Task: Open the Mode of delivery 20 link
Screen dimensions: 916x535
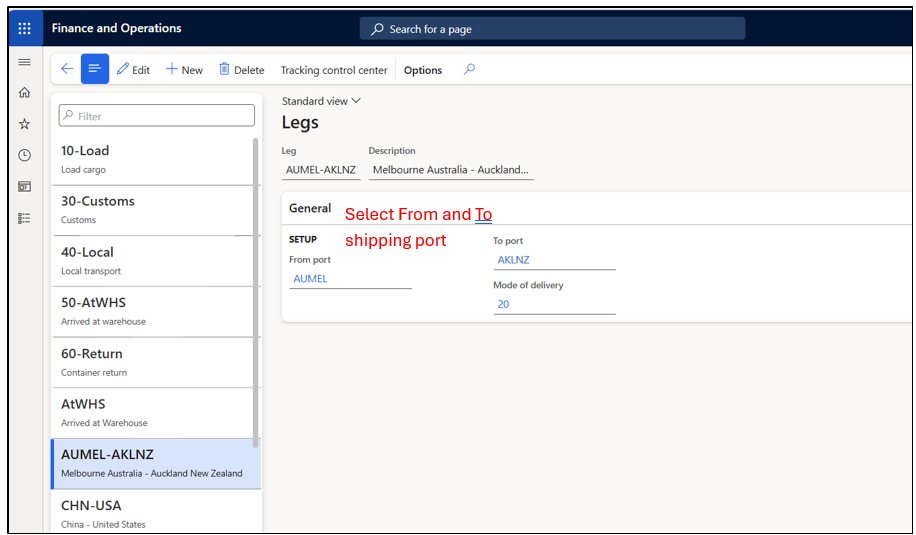Action: pos(503,304)
